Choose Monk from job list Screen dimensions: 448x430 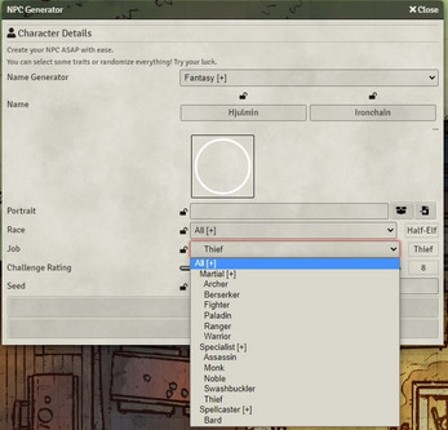click(x=295, y=368)
